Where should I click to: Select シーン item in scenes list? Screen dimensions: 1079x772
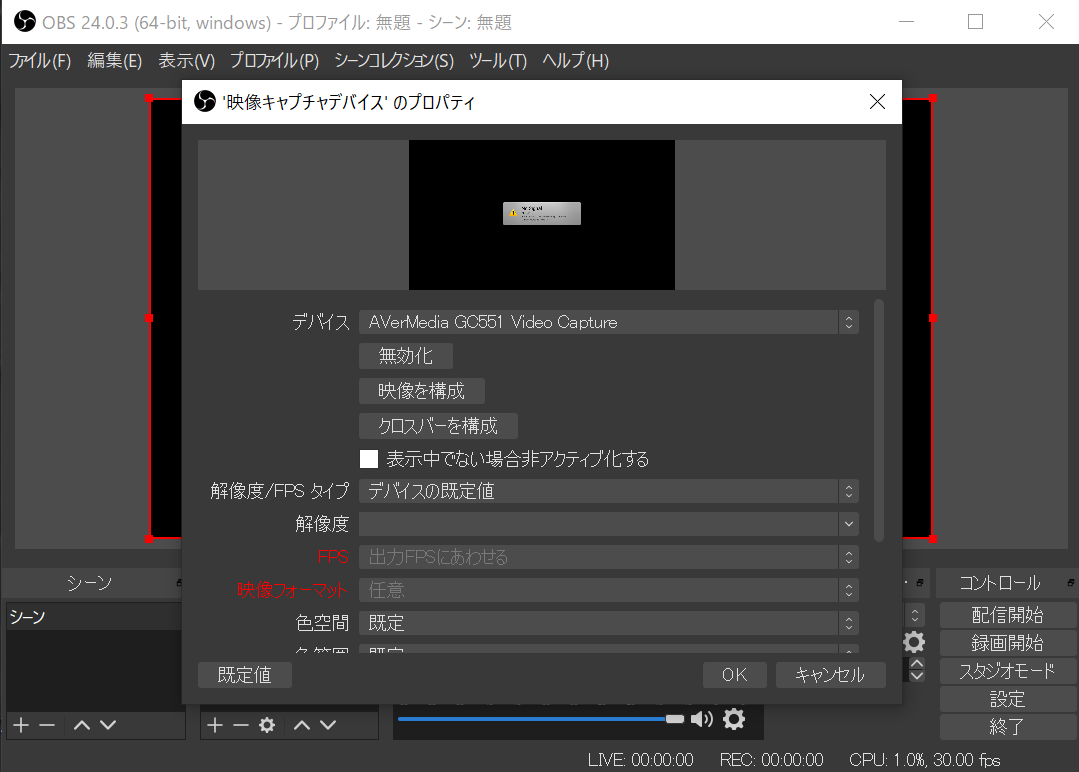click(x=94, y=617)
